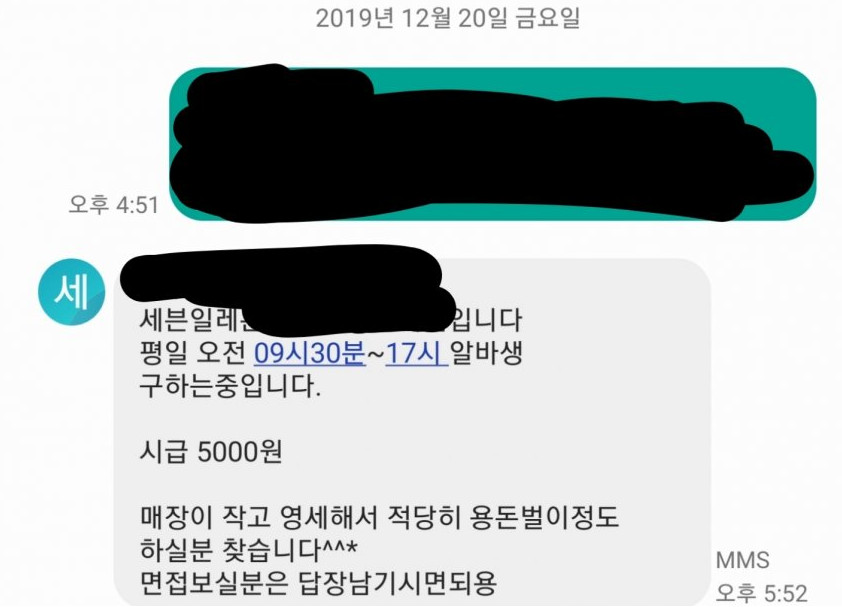842x607 pixels.
Task: Select the 구하는중입니다 text line
Action: (x=230, y=386)
